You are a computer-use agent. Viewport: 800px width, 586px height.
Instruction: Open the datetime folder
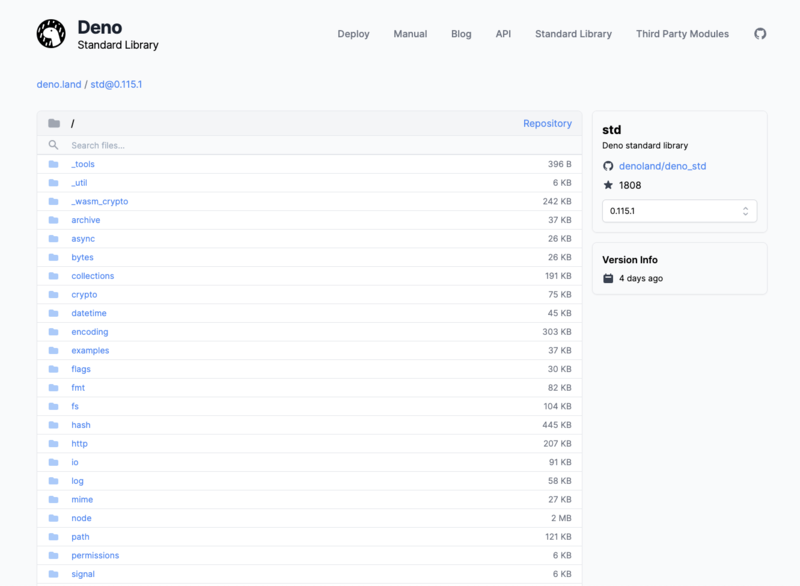89,313
